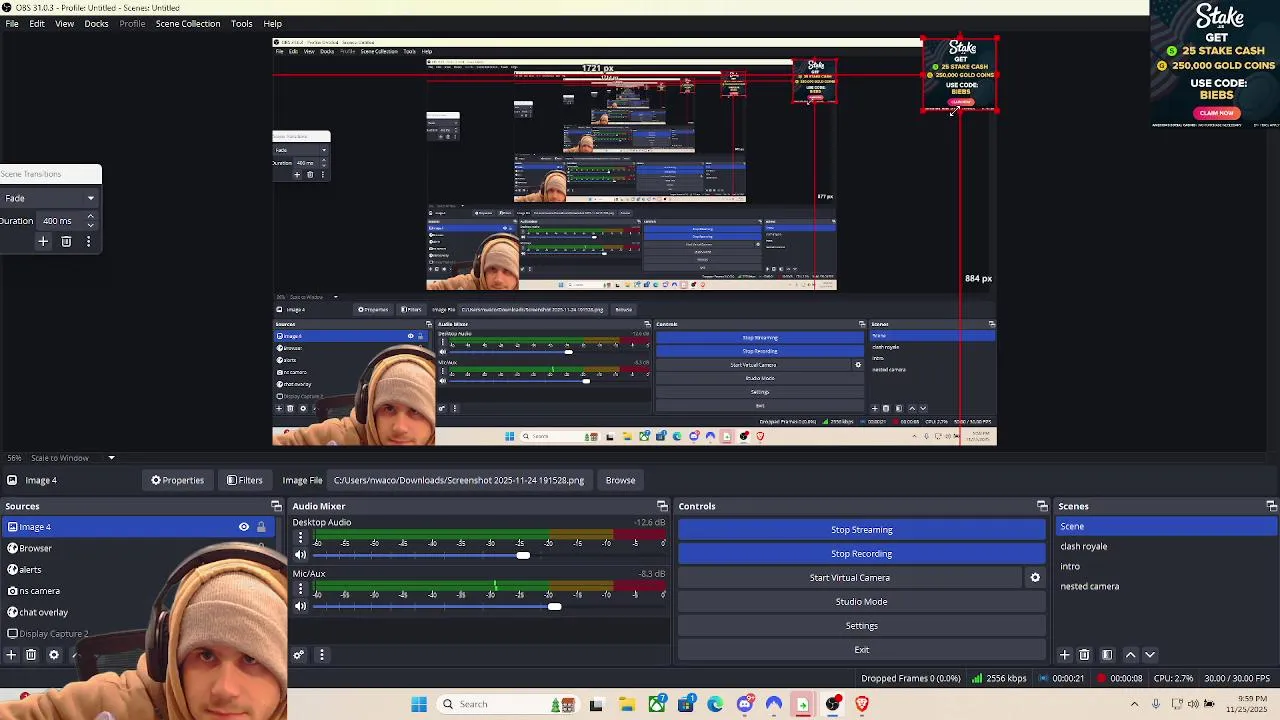Remove the transition with the Scene Transitions trash icon
1280x720 pixels.
[66, 241]
